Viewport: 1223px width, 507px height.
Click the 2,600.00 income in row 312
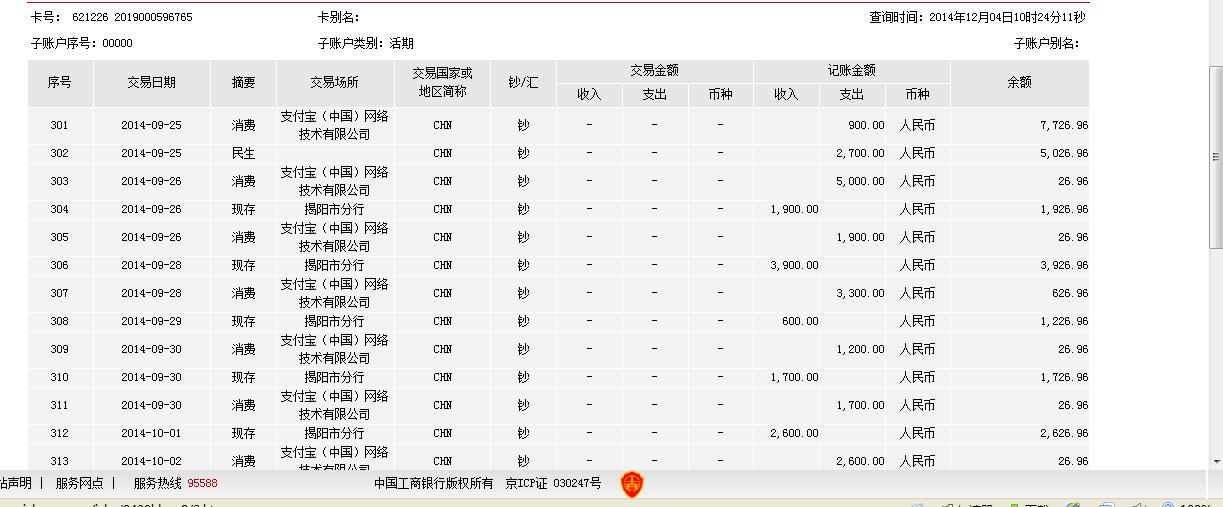point(795,434)
